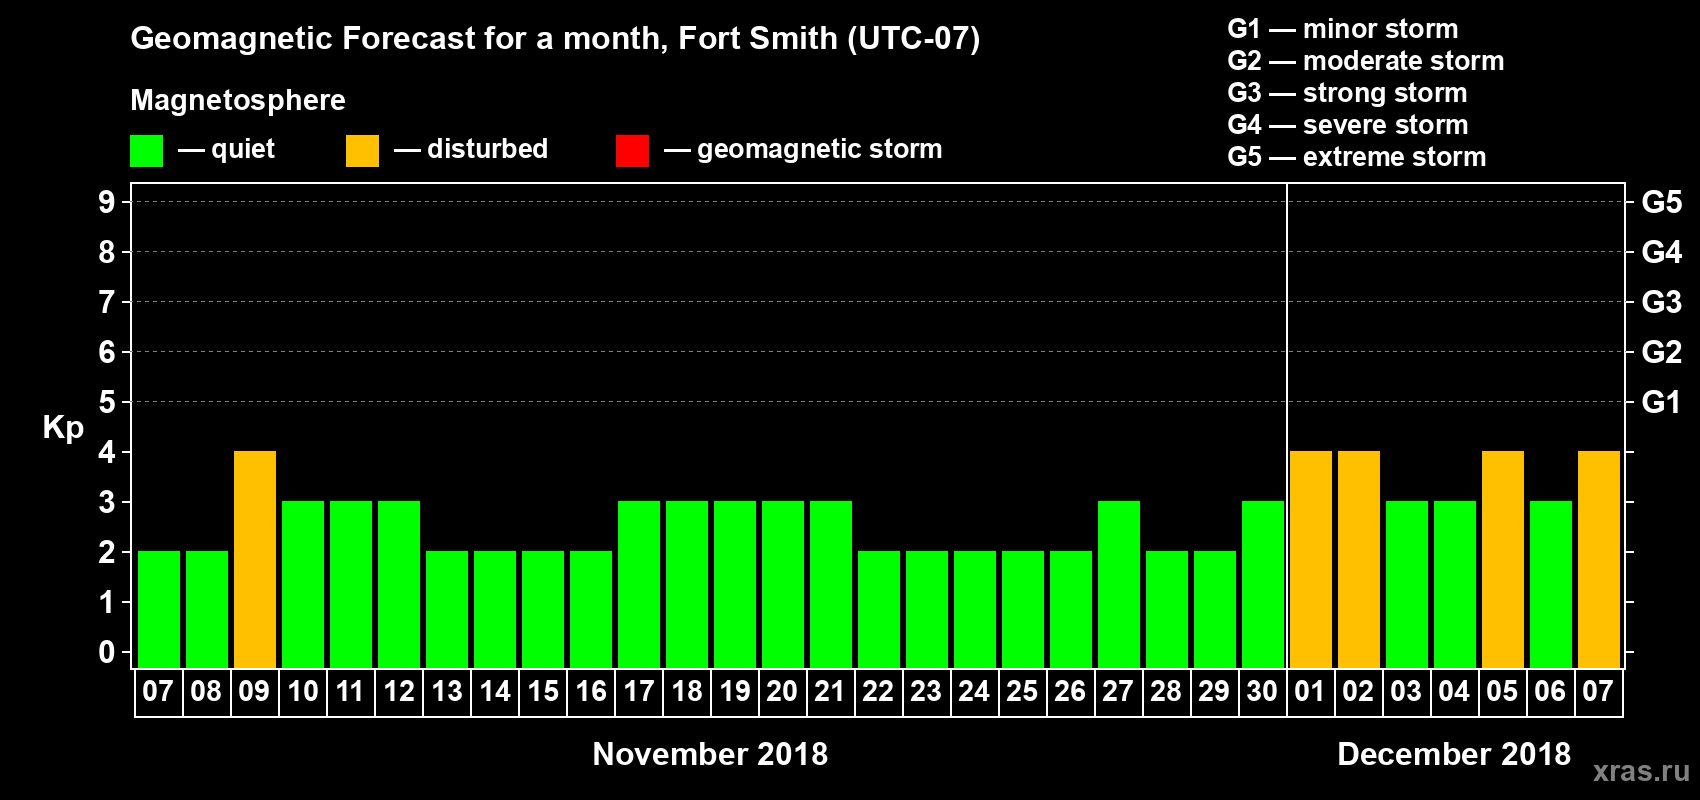Viewport: 1700px width, 800px height.
Task: Click the 'December 2018' month label
Action: coord(1454,754)
